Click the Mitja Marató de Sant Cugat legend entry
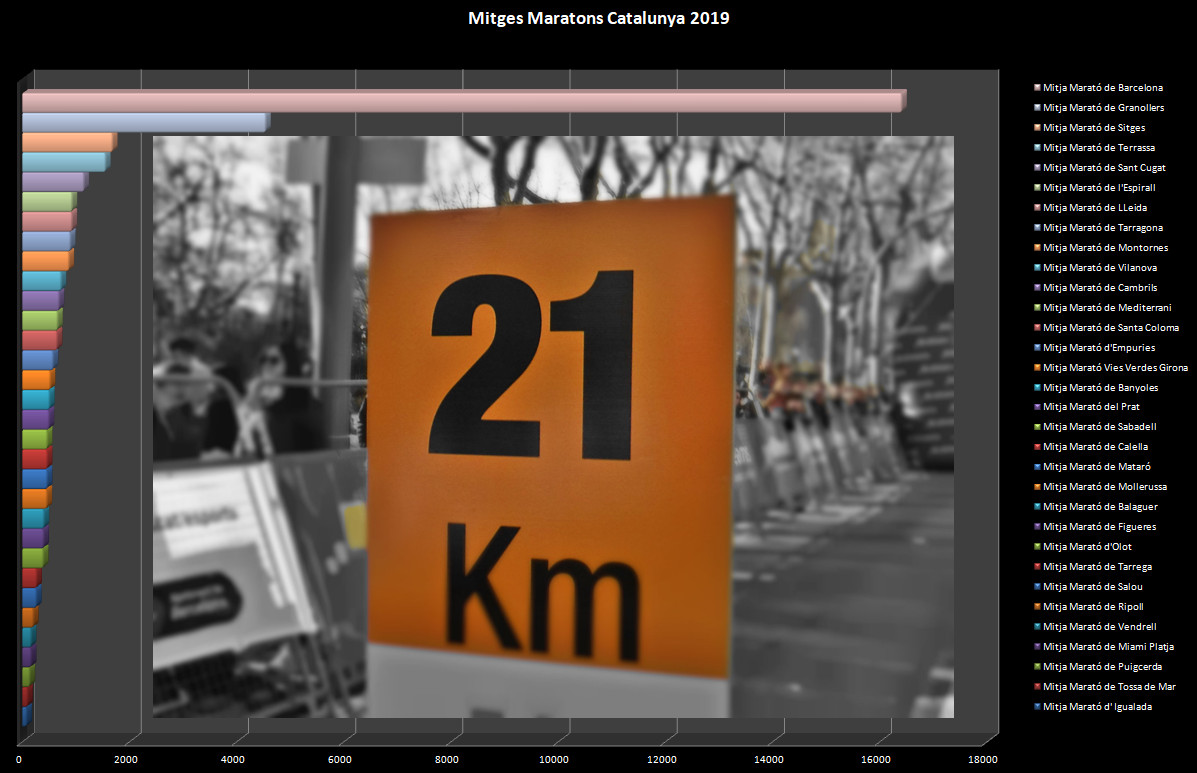1197x773 pixels. 1103,168
